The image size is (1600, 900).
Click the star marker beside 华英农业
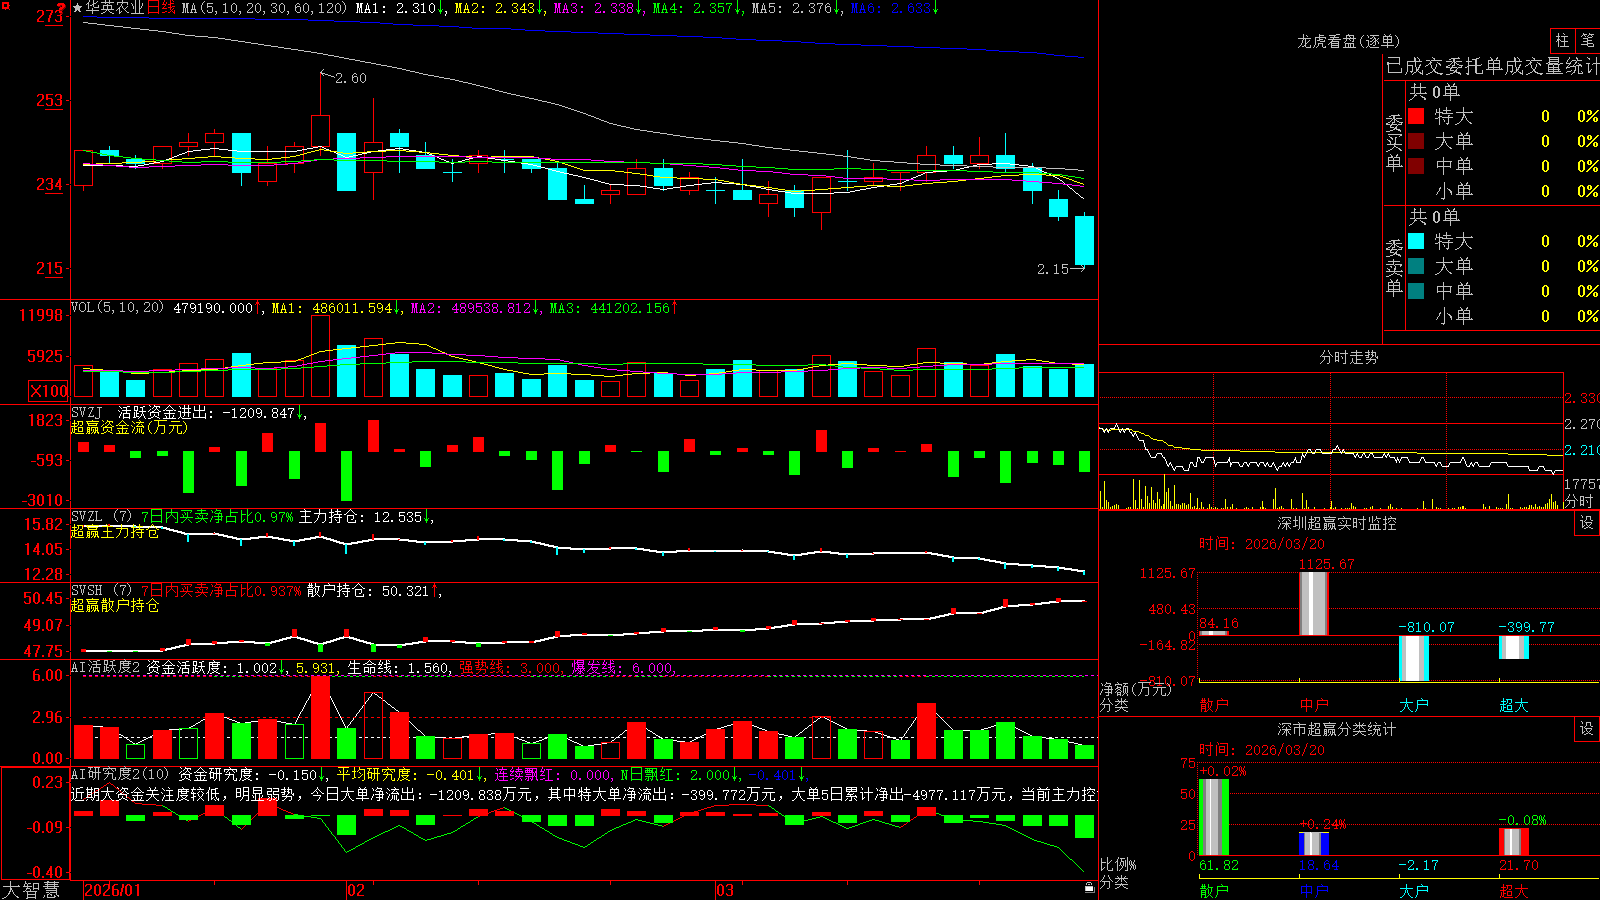point(78,8)
